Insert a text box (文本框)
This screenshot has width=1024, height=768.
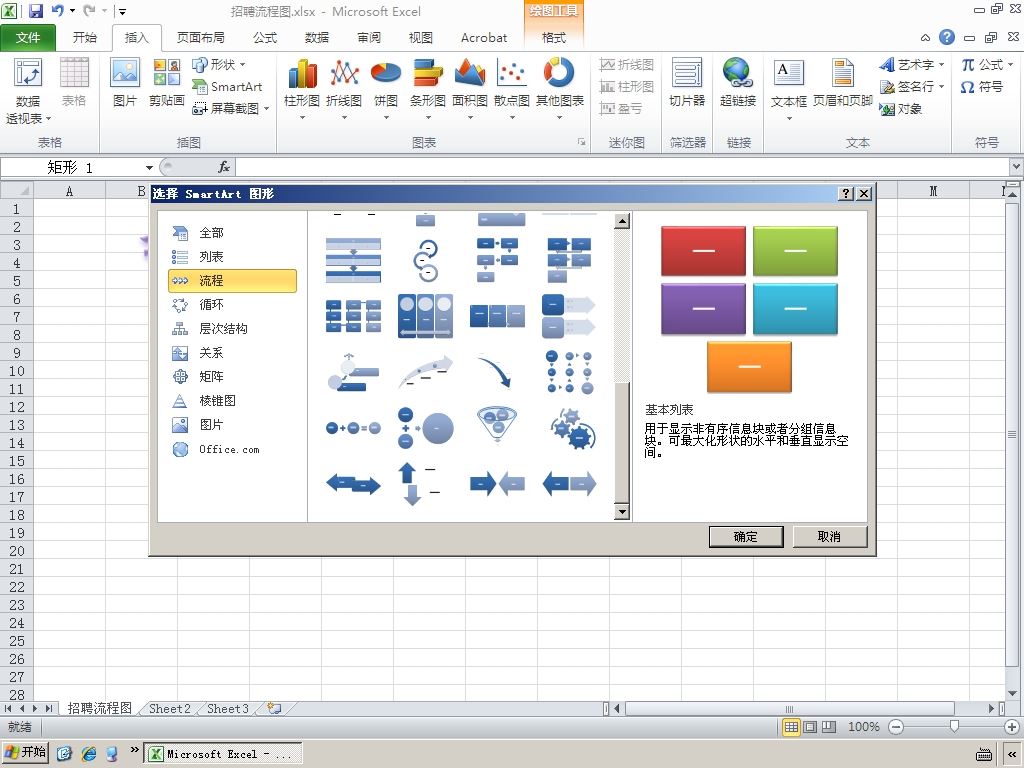coord(789,89)
